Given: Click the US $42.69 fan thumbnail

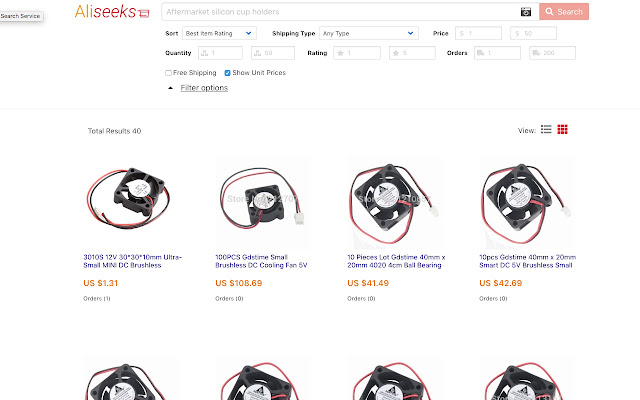Looking at the screenshot, I should (527, 201).
